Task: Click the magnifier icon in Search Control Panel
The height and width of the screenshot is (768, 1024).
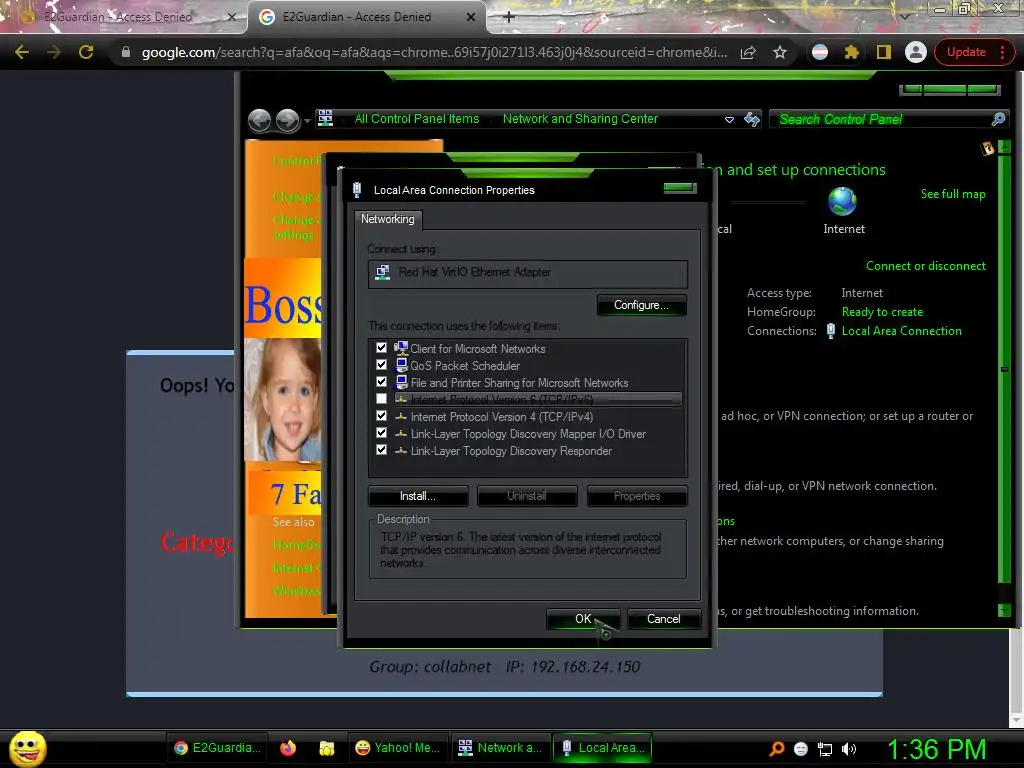Action: (x=998, y=119)
